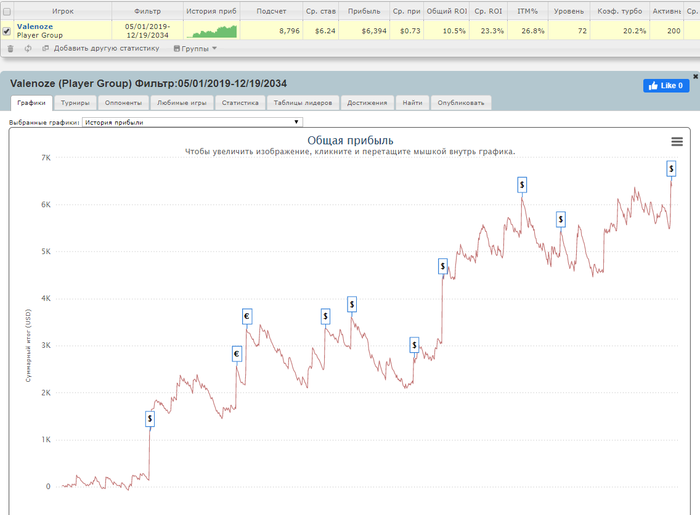700x515 pixels.
Task: Open the История прибыли chart selector
Action: coord(192,122)
